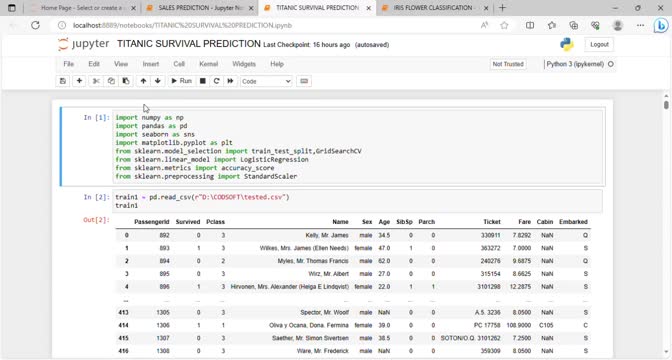
Task: Open the Cell menu
Action: point(179,64)
